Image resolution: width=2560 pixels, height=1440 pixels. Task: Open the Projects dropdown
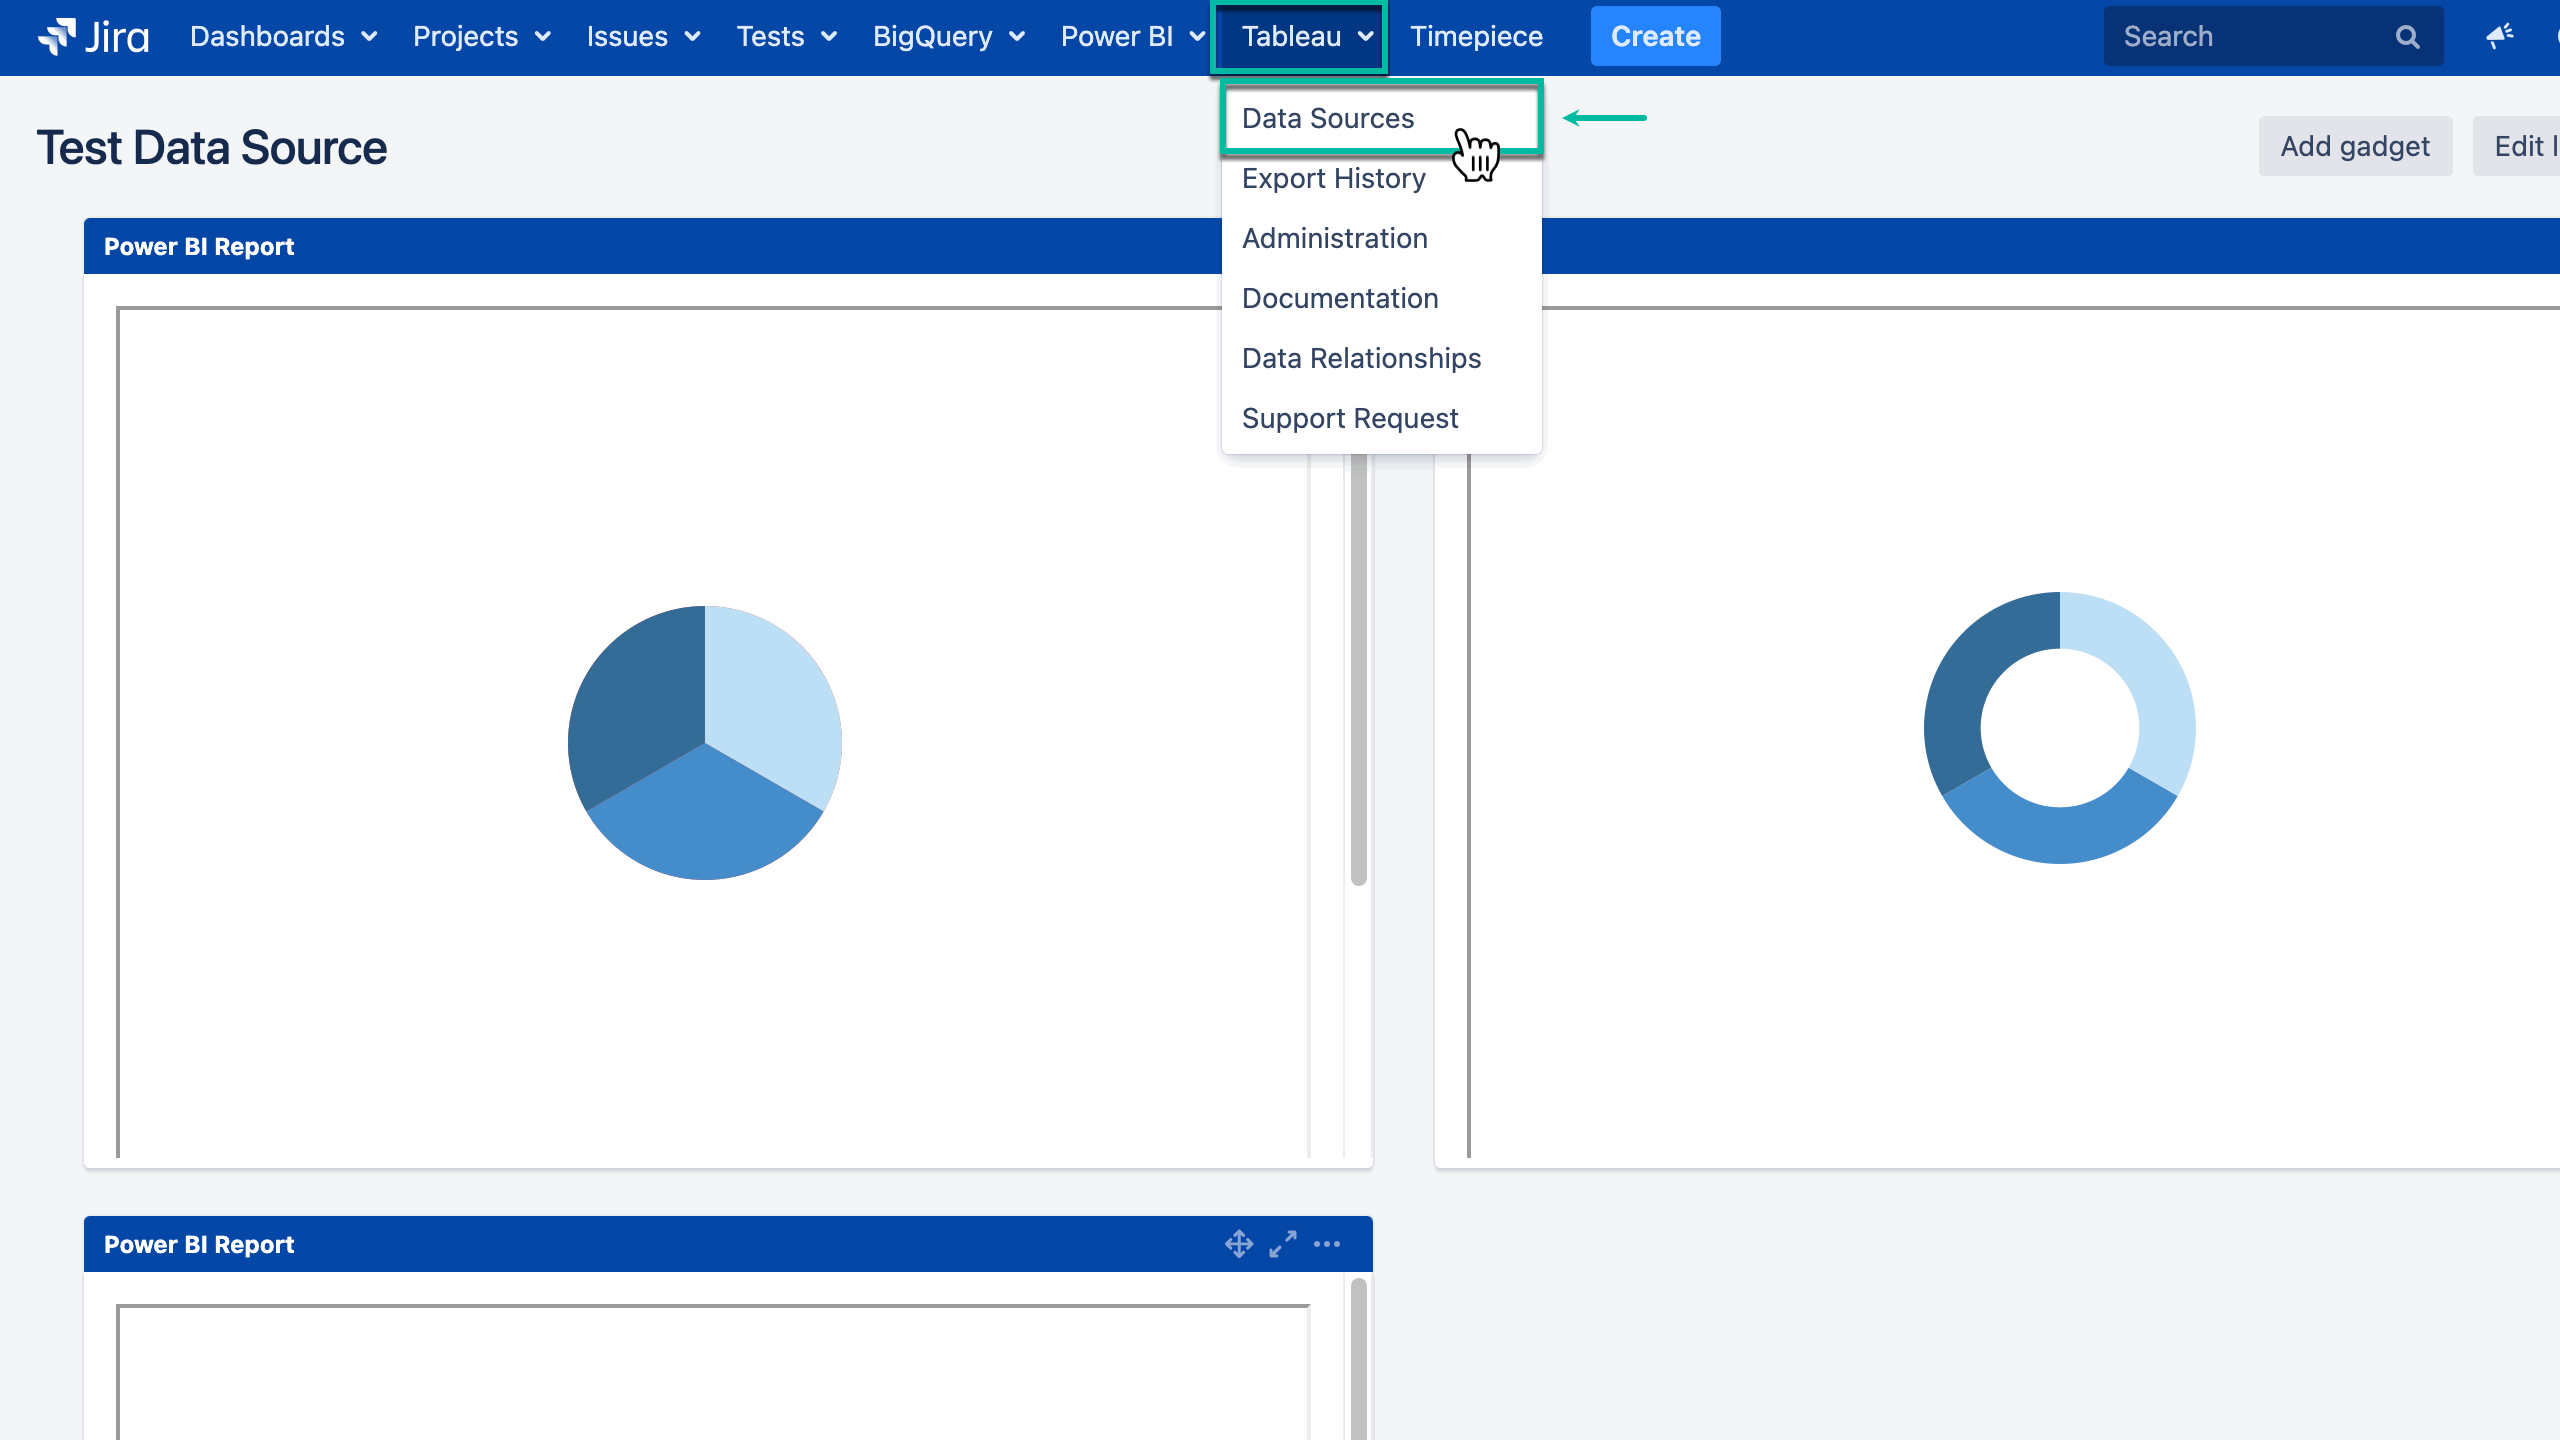point(482,36)
